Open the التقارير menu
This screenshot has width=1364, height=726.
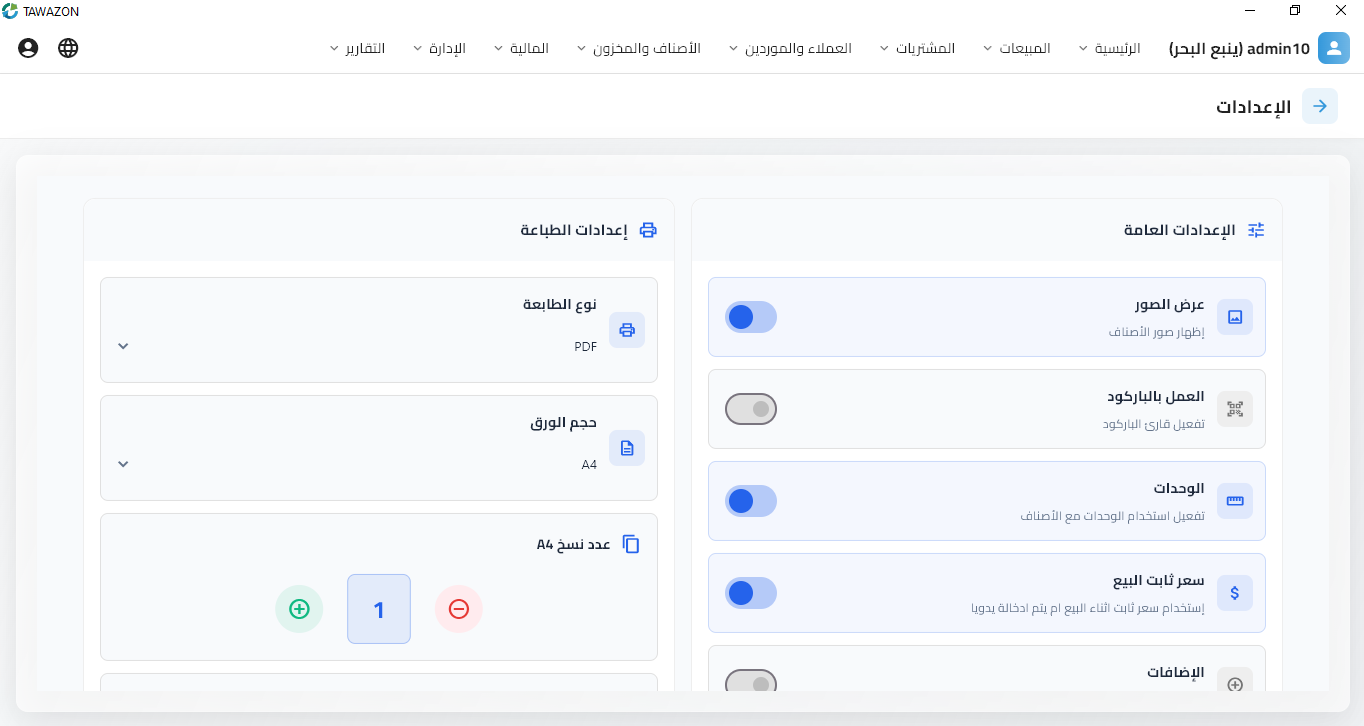coord(362,47)
